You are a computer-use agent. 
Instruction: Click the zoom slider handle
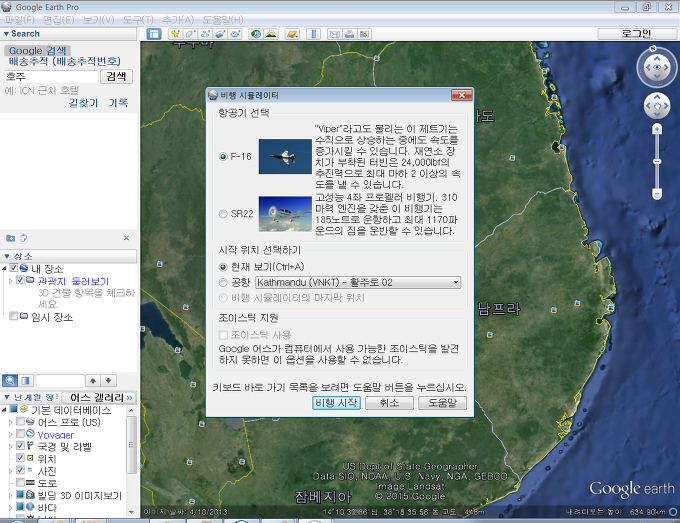pos(657,161)
